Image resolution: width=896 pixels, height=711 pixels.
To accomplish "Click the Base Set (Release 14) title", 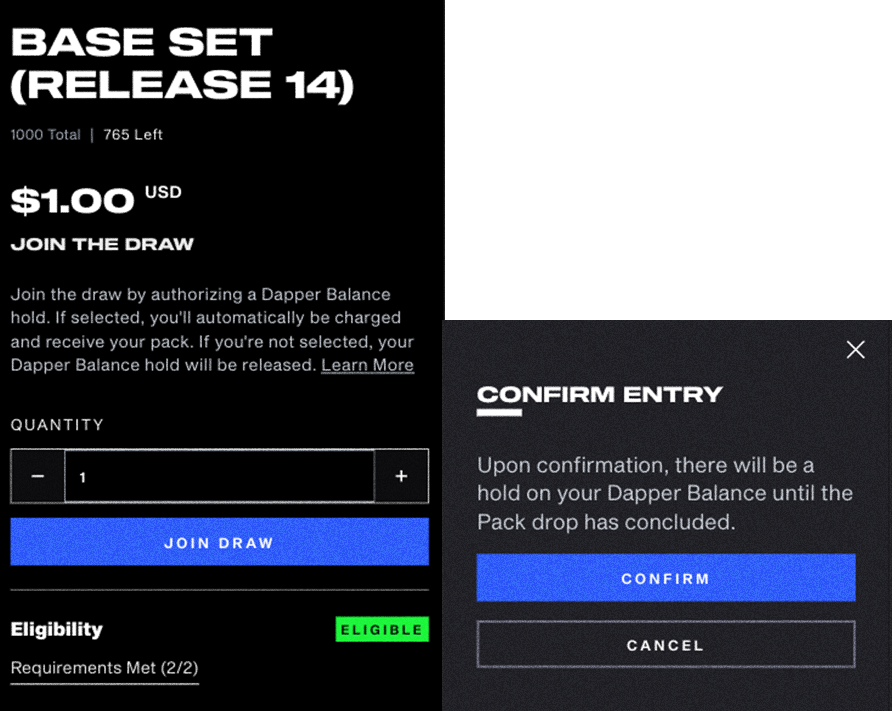I will [182, 64].
